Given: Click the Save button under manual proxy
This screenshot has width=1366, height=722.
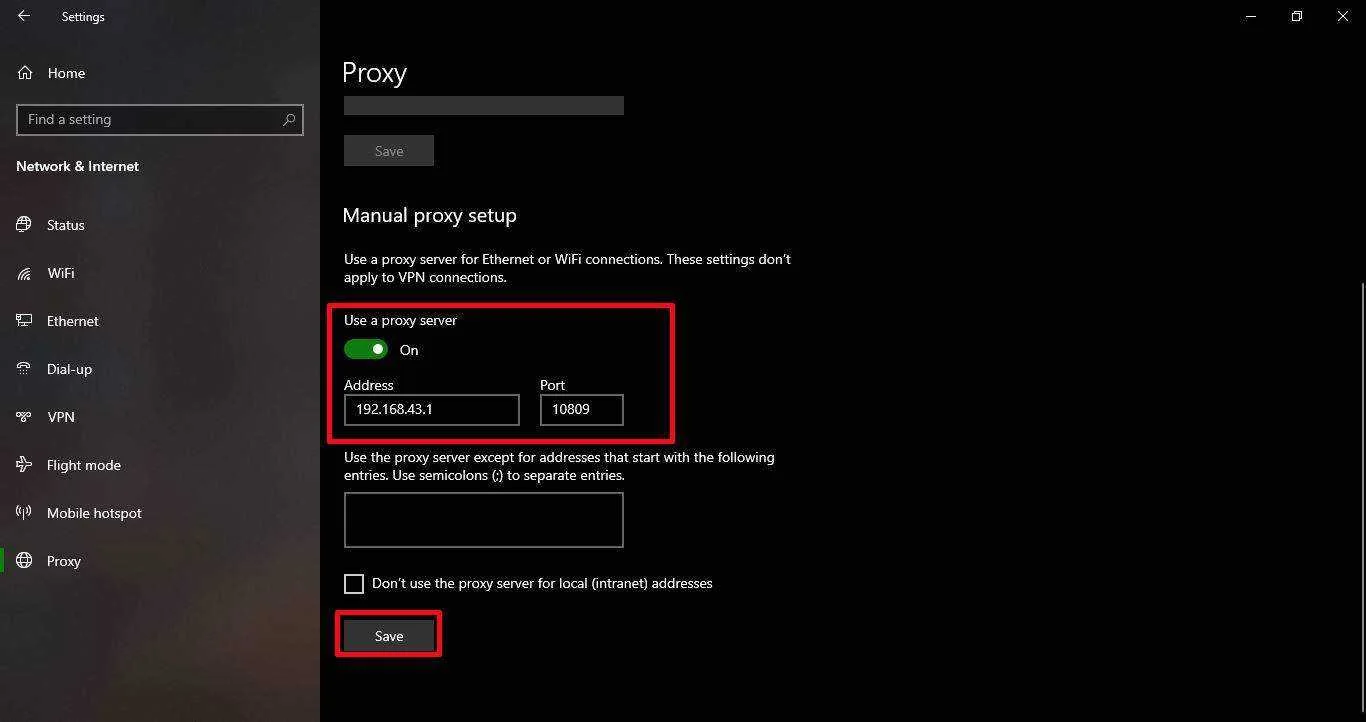Looking at the screenshot, I should coord(389,636).
